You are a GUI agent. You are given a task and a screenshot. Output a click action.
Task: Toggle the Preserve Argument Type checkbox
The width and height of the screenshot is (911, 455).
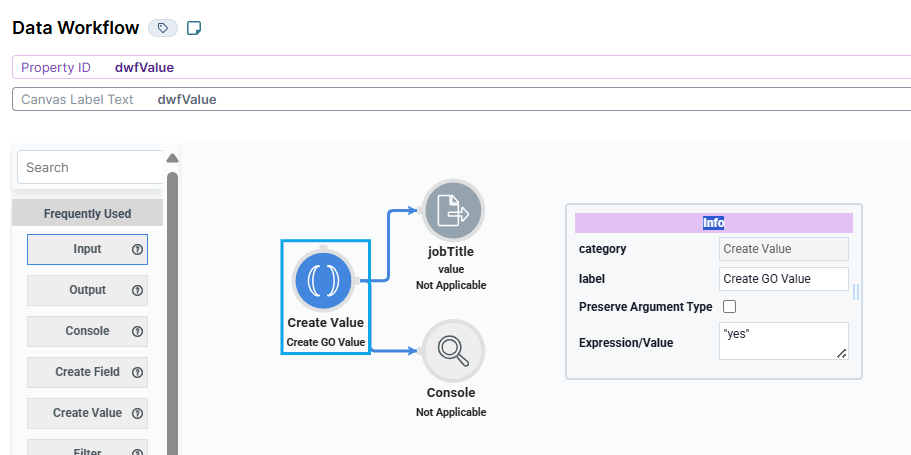click(x=729, y=306)
